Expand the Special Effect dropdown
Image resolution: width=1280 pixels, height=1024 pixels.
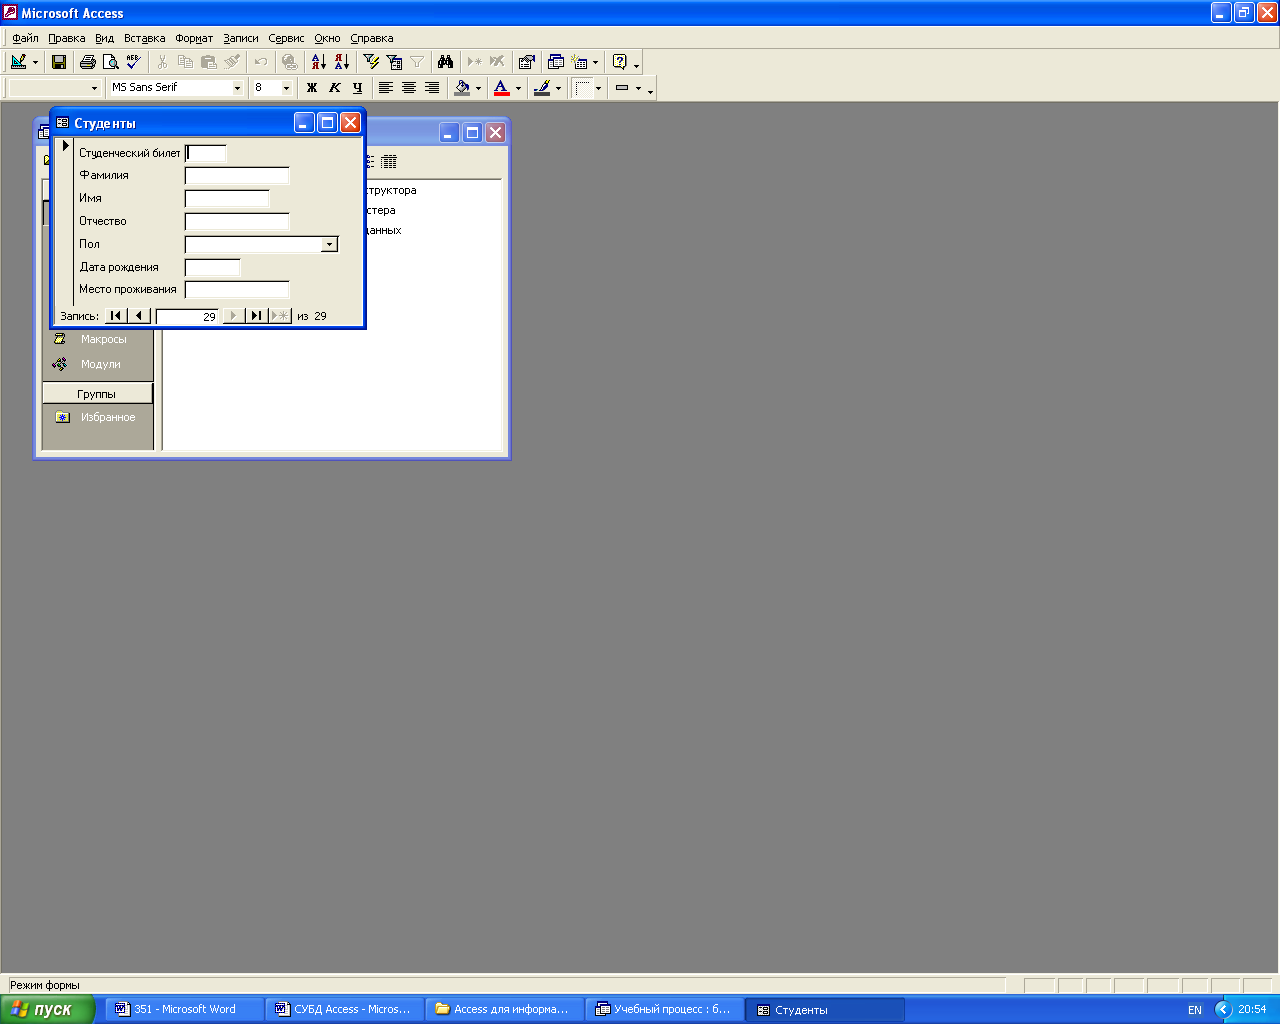[x=638, y=88]
